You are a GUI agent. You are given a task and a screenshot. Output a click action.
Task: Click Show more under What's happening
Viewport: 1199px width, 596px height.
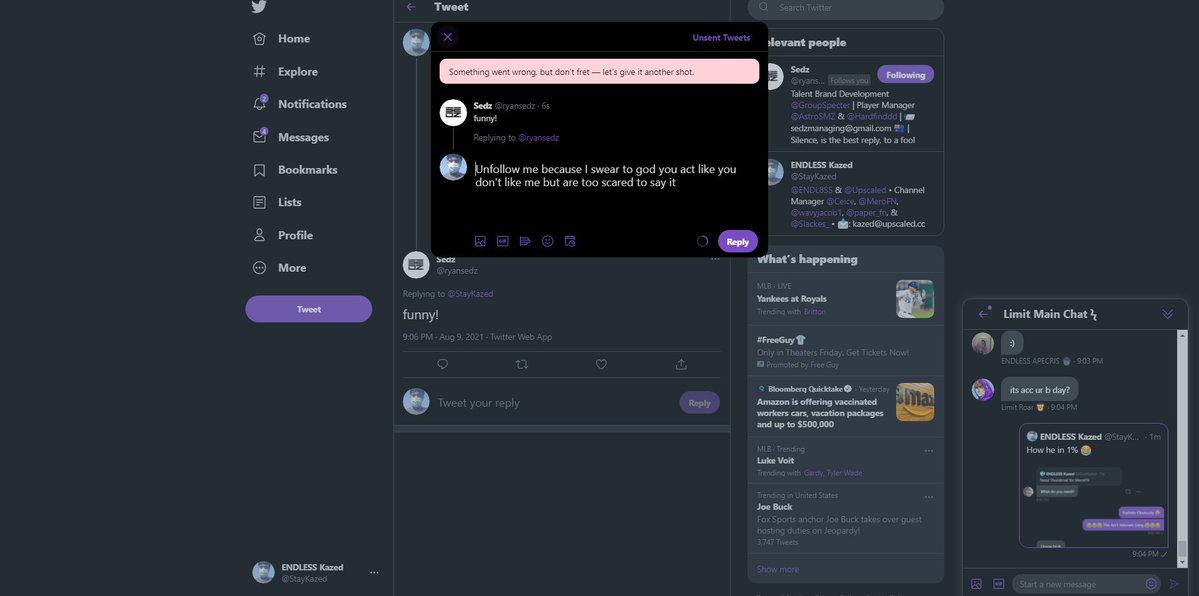point(777,569)
